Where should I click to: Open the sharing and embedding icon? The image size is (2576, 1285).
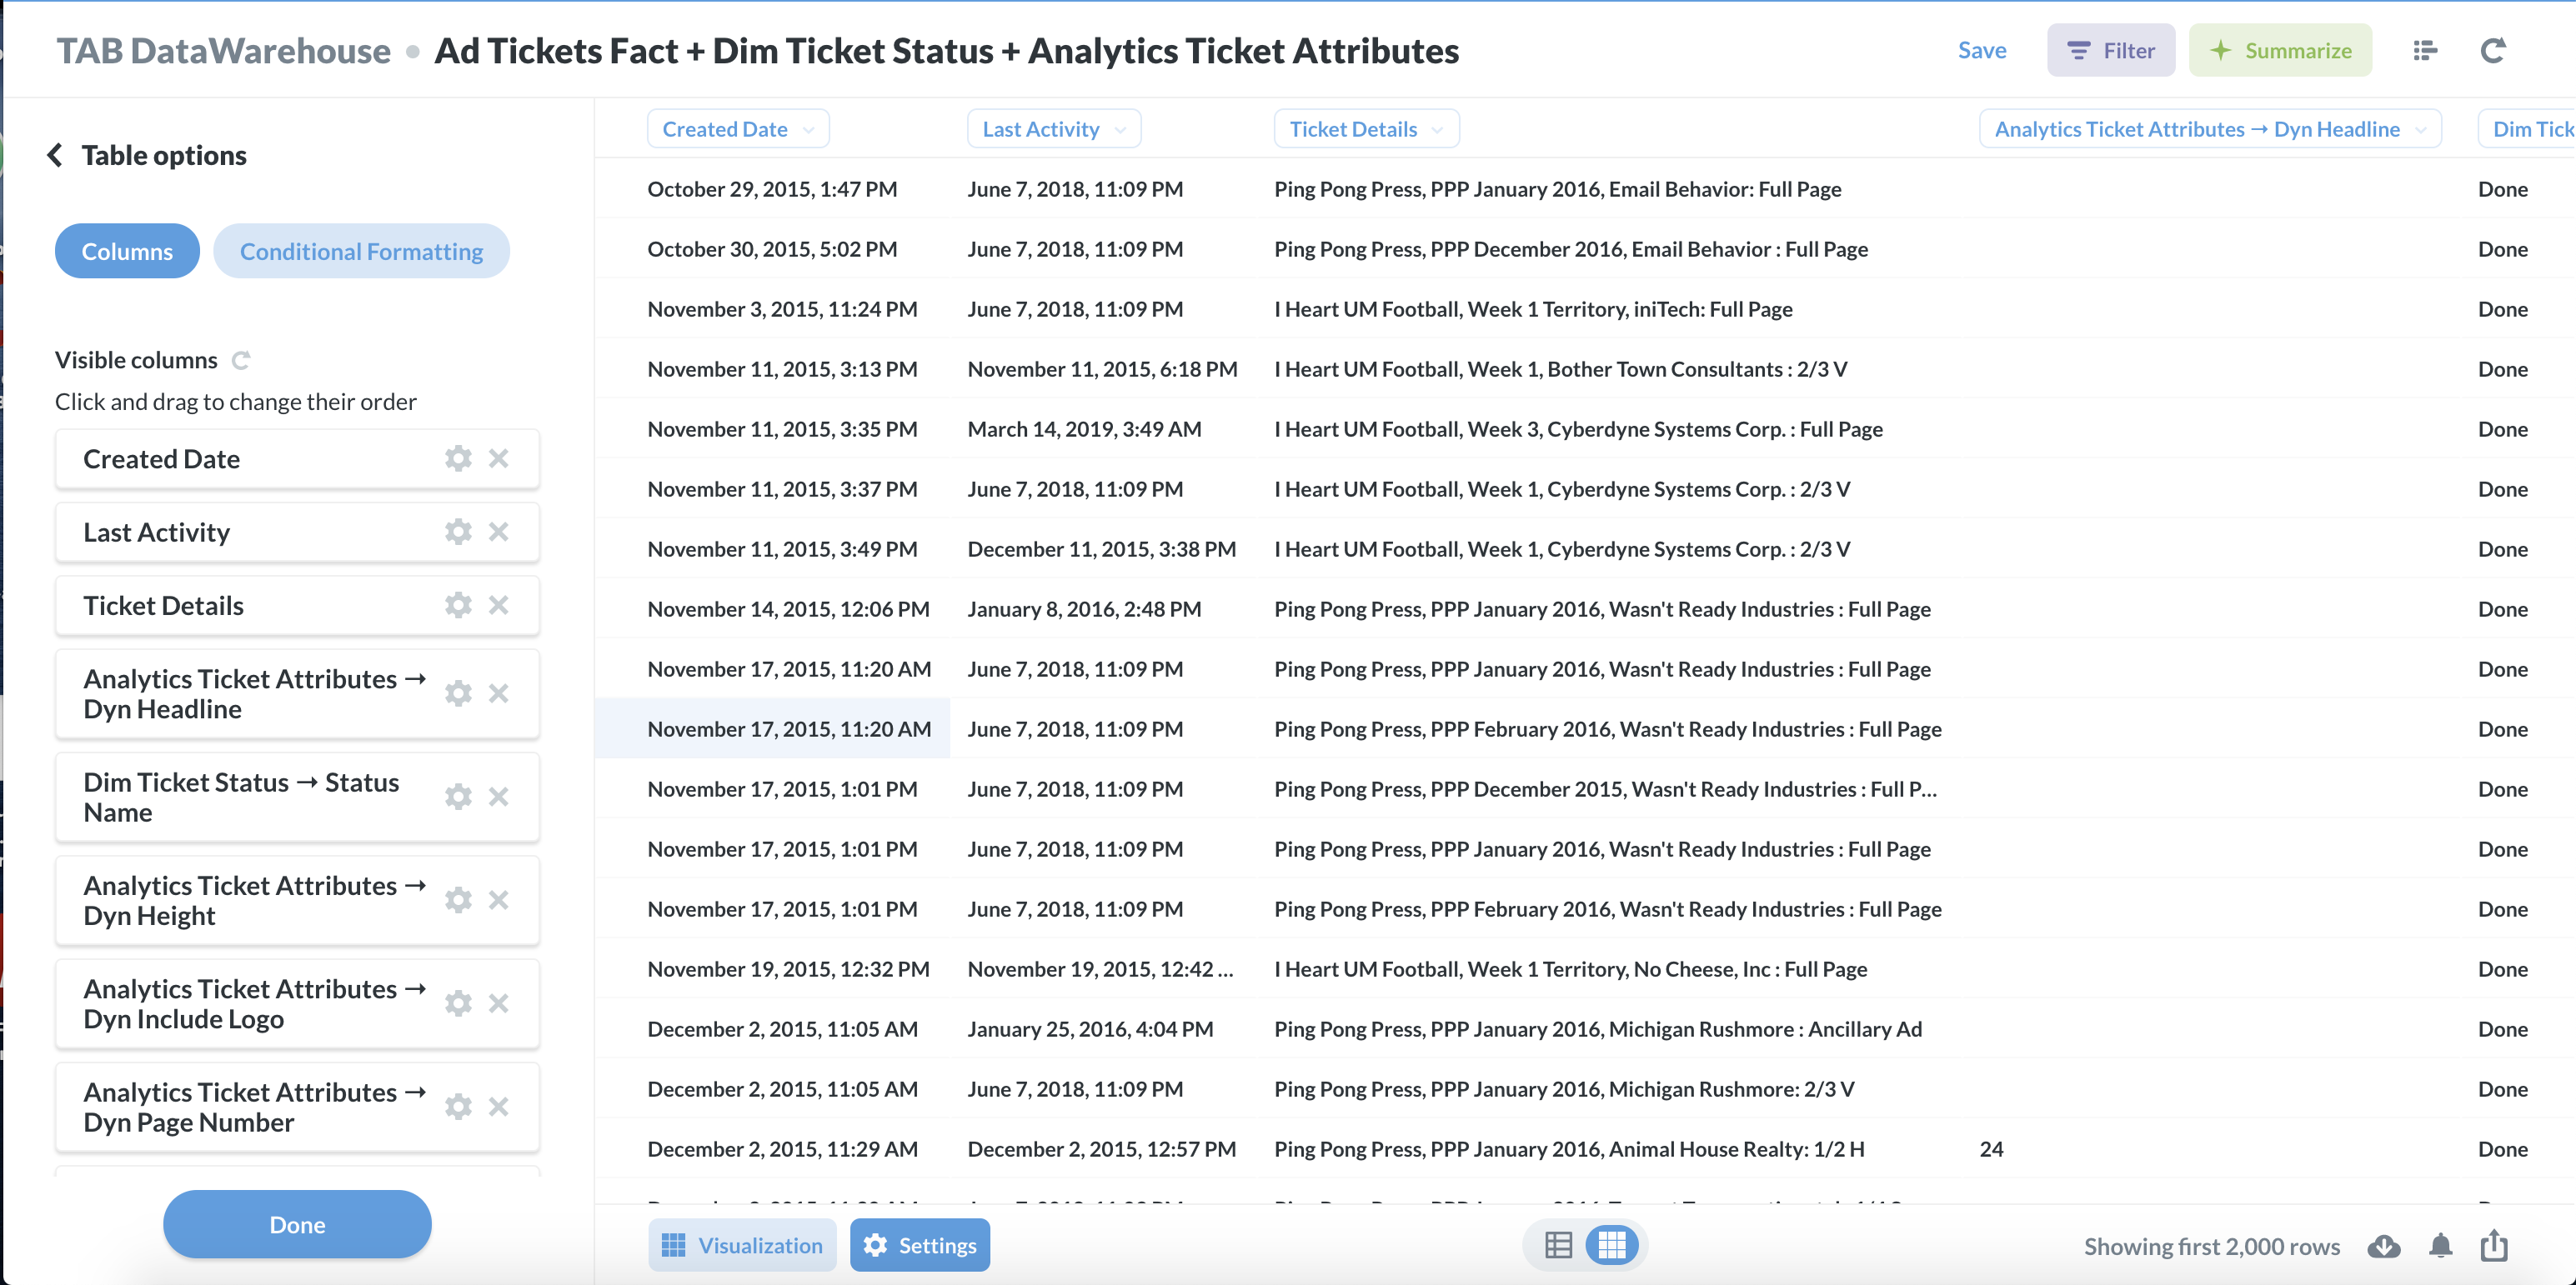pyautogui.click(x=2495, y=1246)
